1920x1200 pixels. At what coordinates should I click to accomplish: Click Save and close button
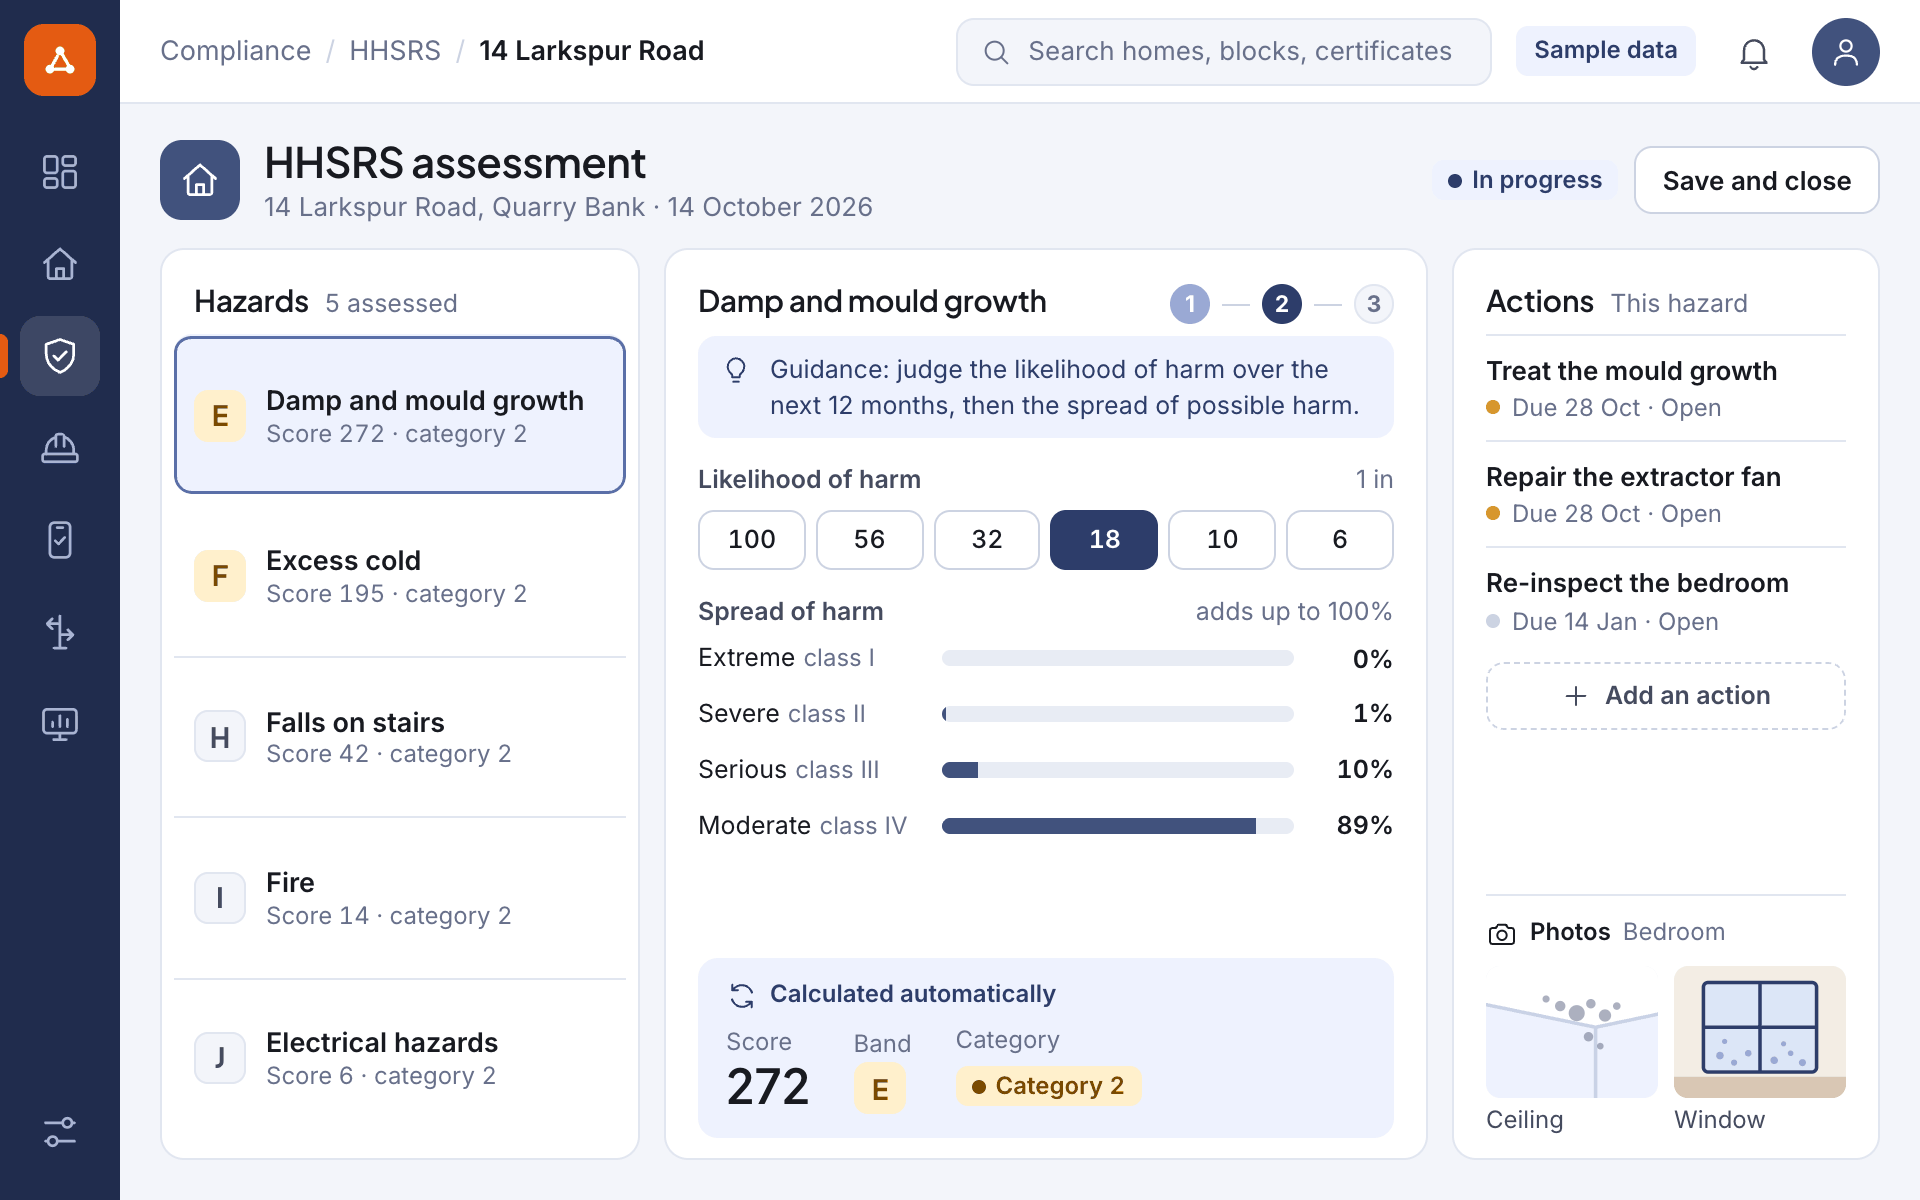click(x=1757, y=180)
